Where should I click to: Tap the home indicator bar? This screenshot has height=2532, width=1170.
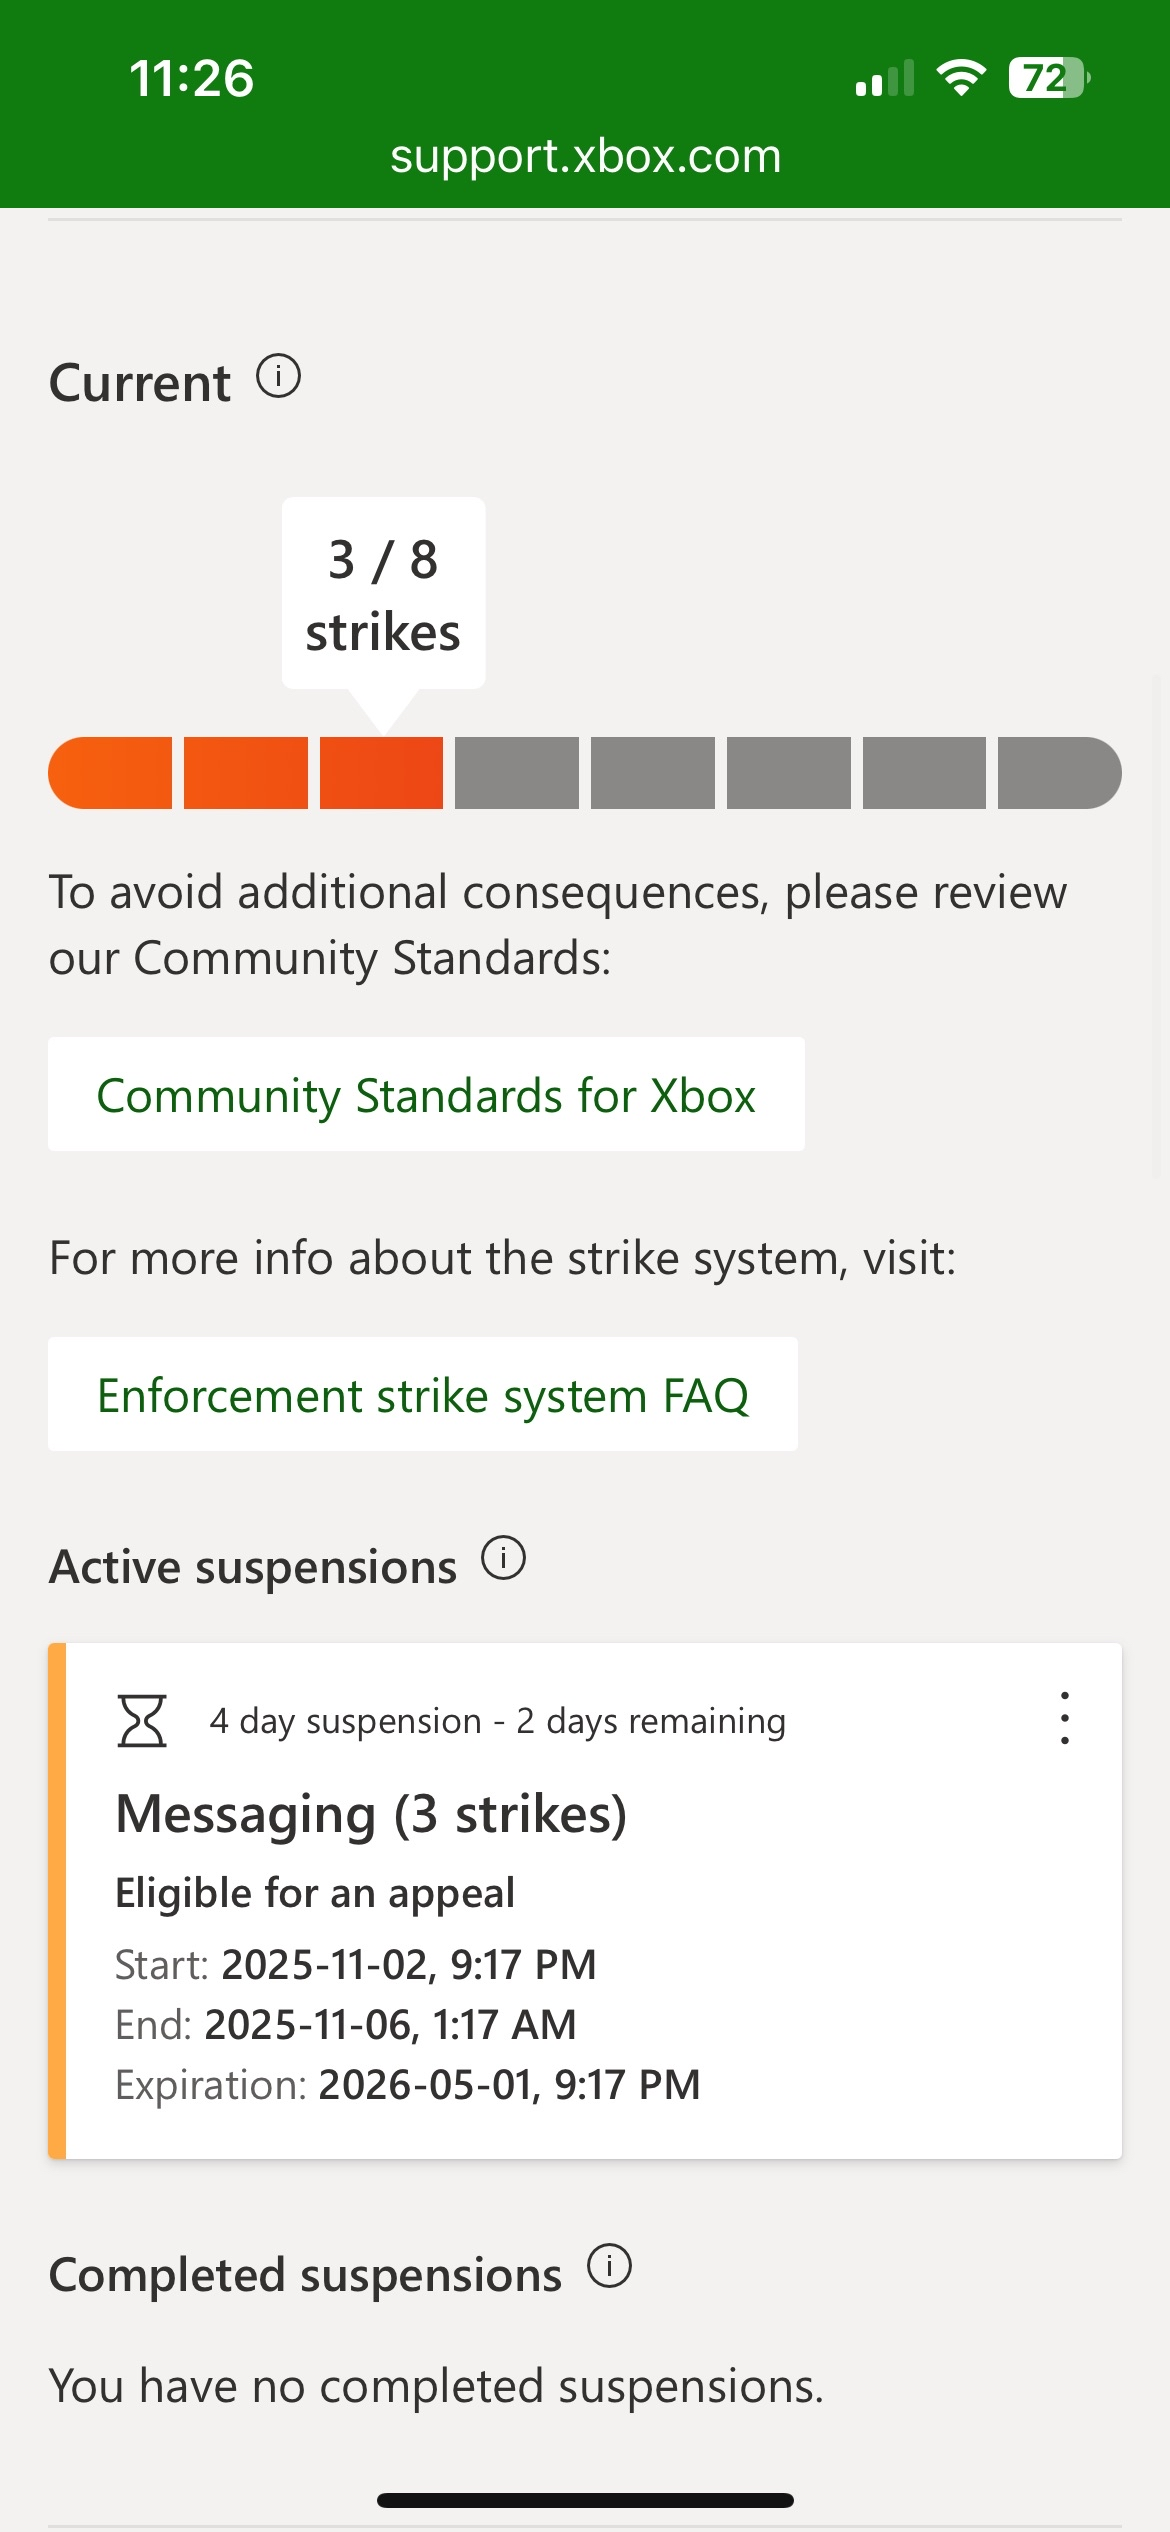pos(585,2500)
